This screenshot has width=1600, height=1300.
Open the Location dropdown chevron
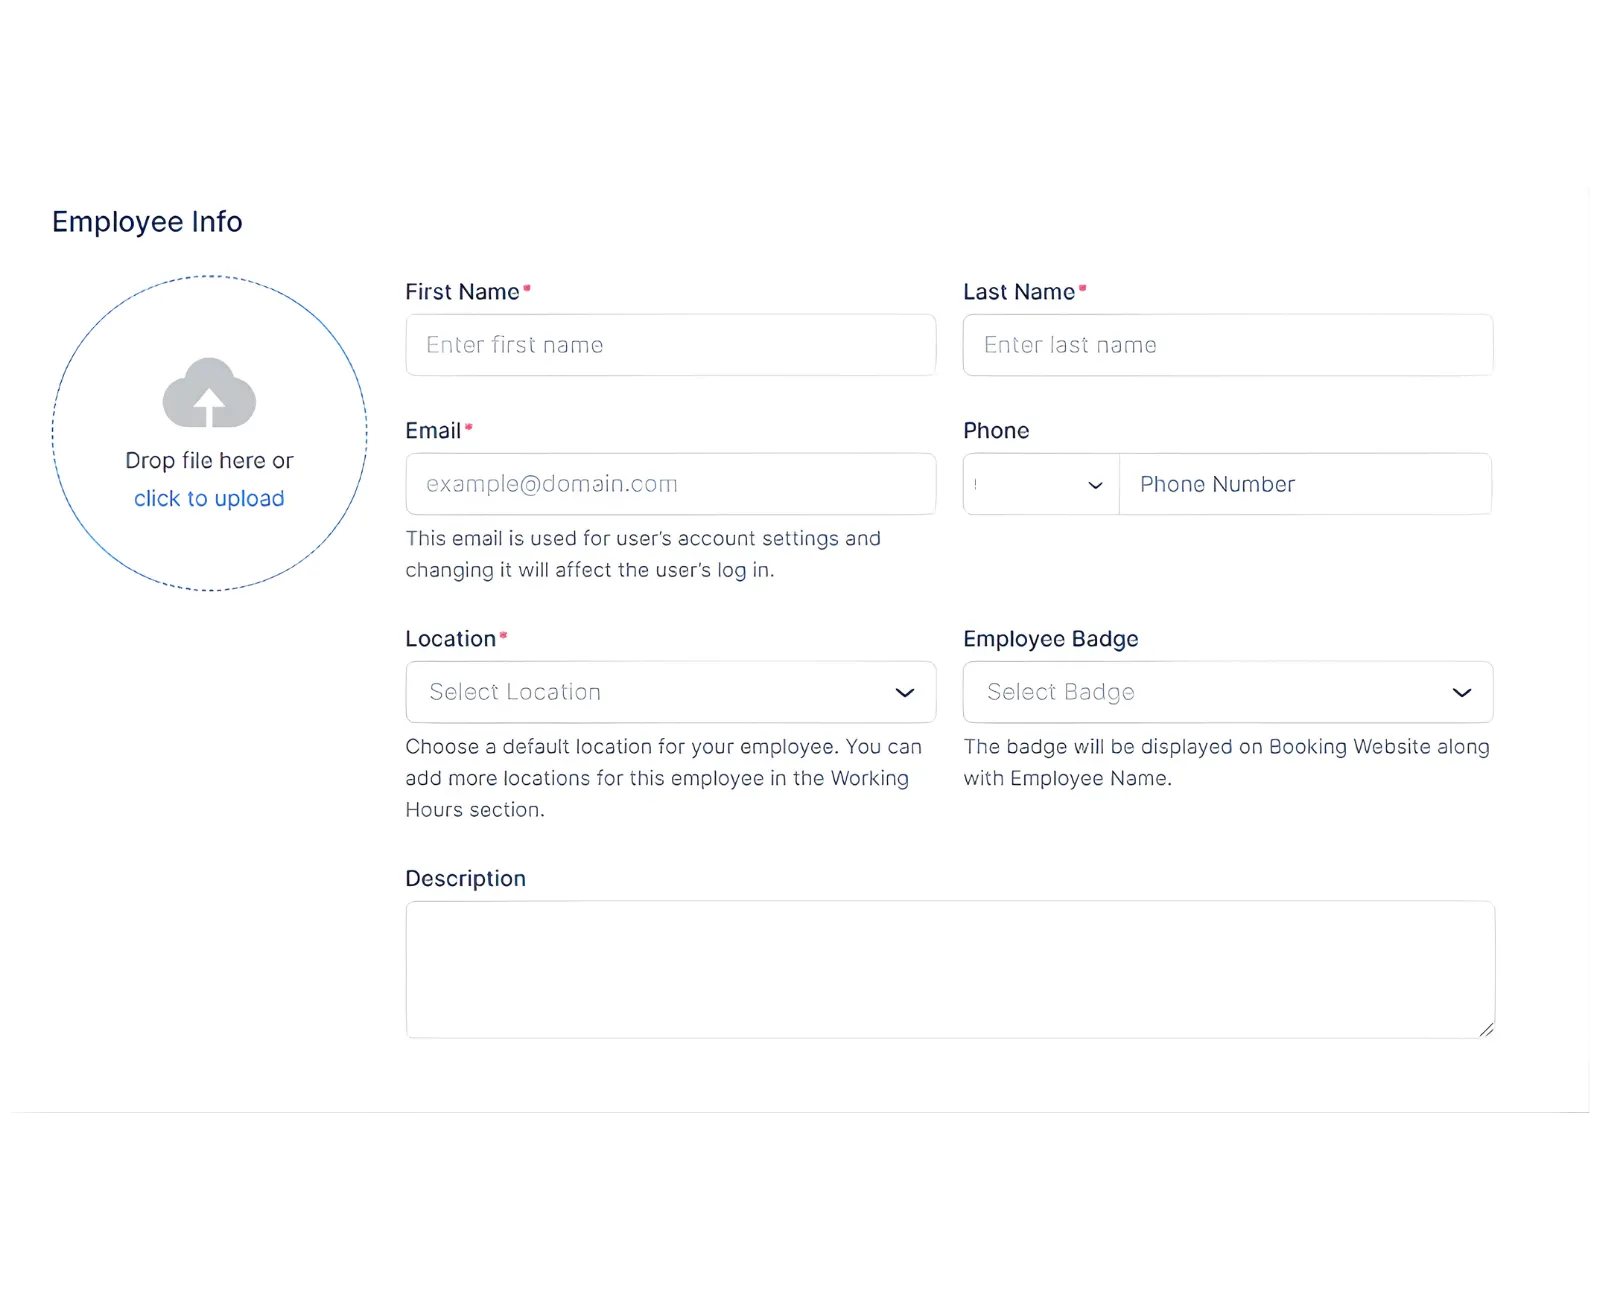905,692
